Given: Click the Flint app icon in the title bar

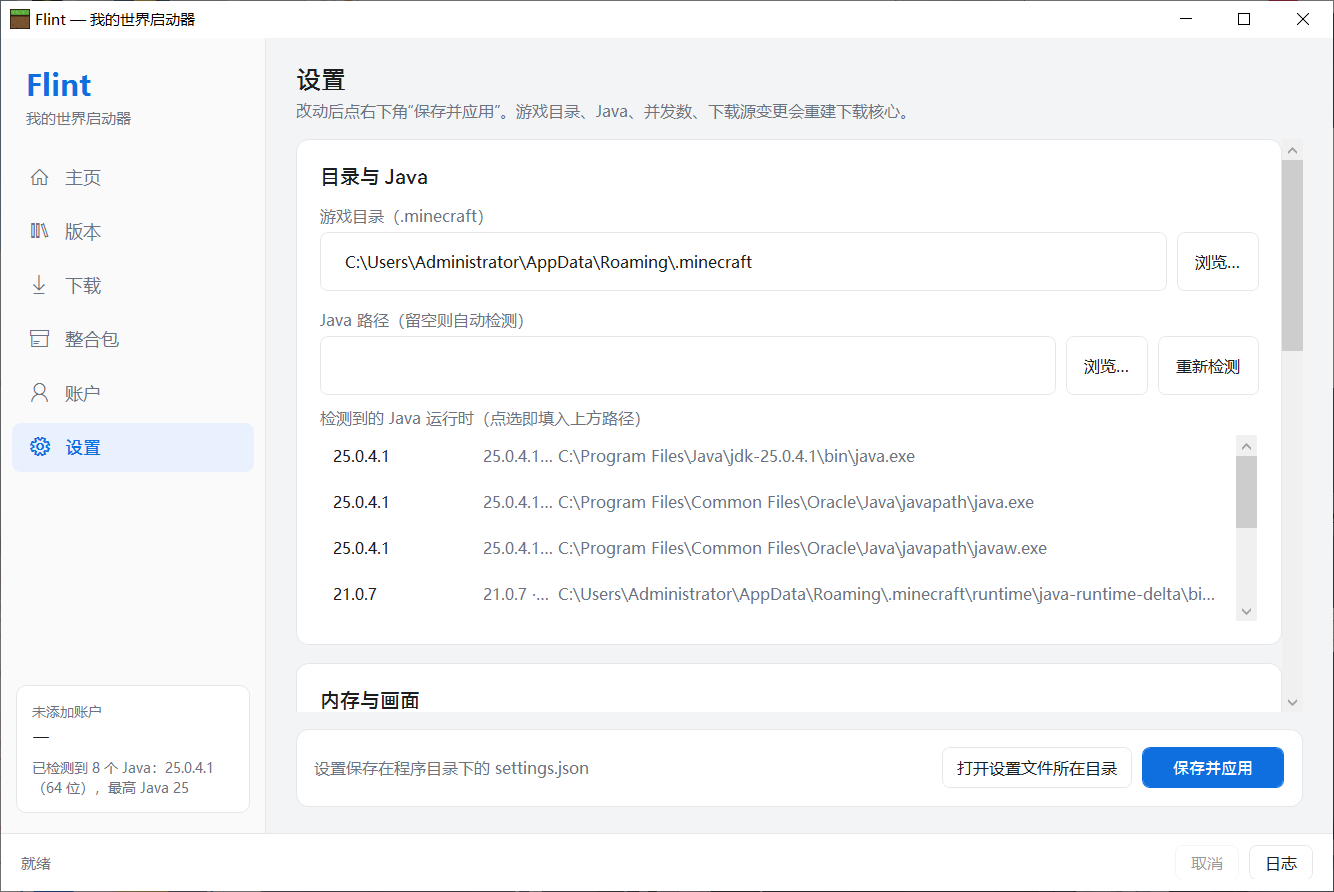Looking at the screenshot, I should coord(20,19).
